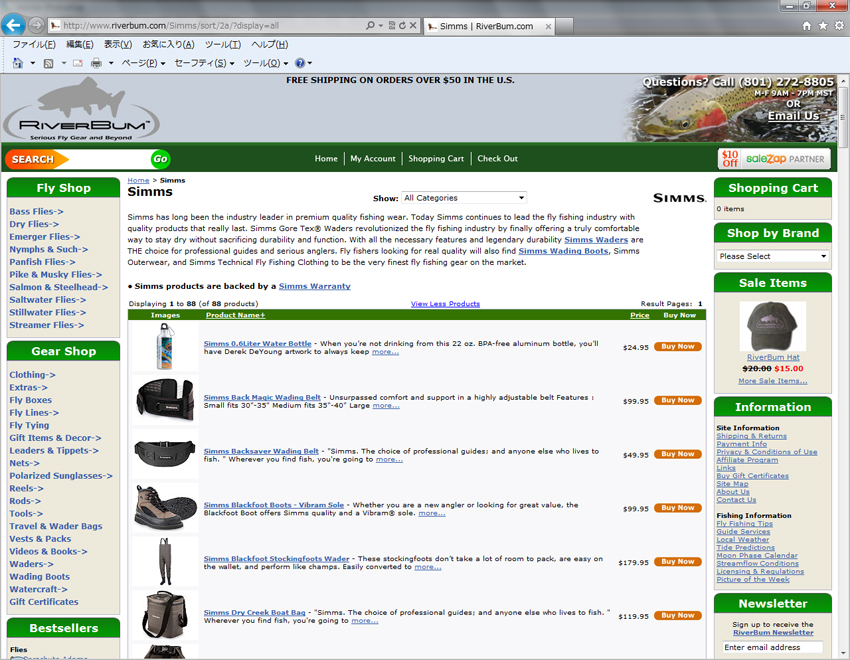Go to Check Out in navigation bar
Viewport: 850px width, 660px height.
point(498,159)
